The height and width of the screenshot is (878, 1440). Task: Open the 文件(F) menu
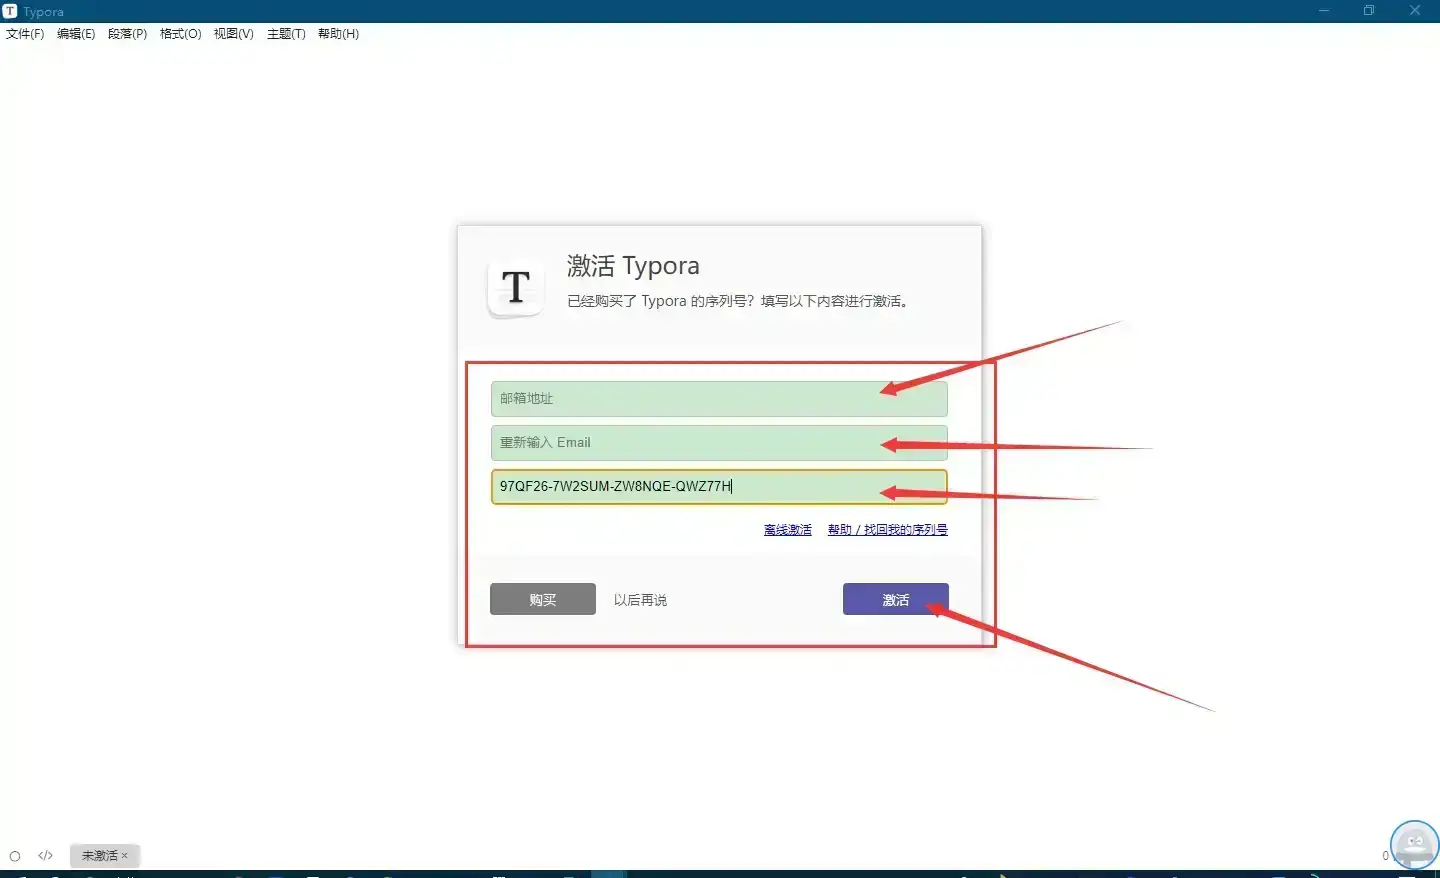25,34
